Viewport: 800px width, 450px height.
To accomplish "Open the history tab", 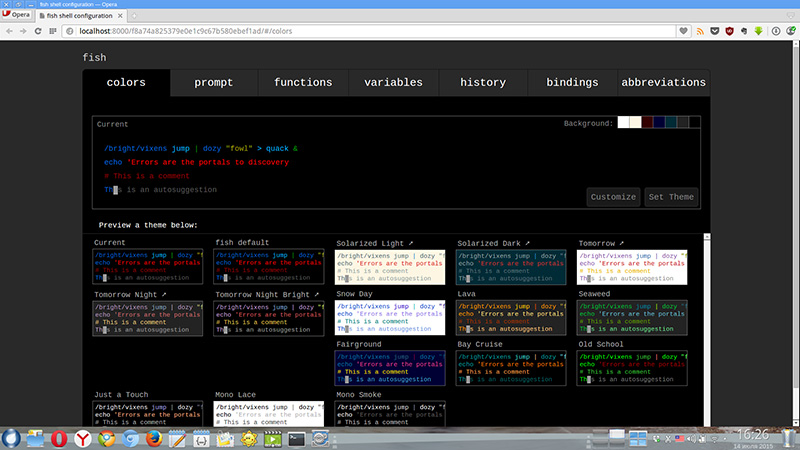I will coord(483,83).
